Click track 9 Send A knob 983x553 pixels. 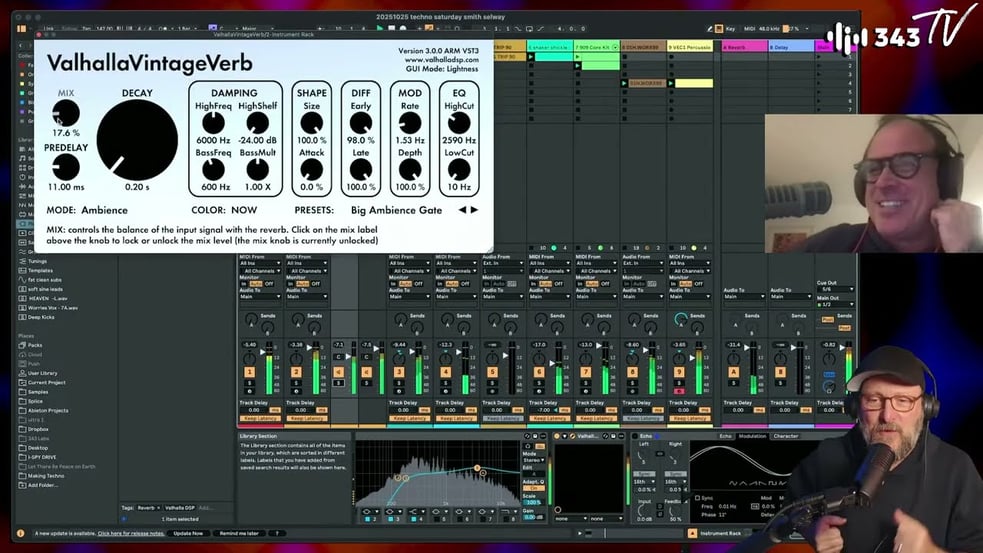680,319
